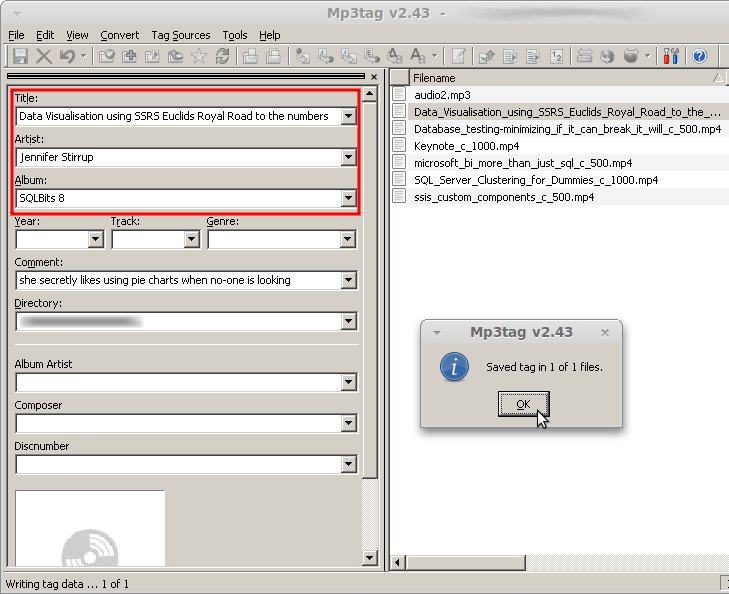
Task: Open the Tag Sources menu
Action: coord(181,35)
